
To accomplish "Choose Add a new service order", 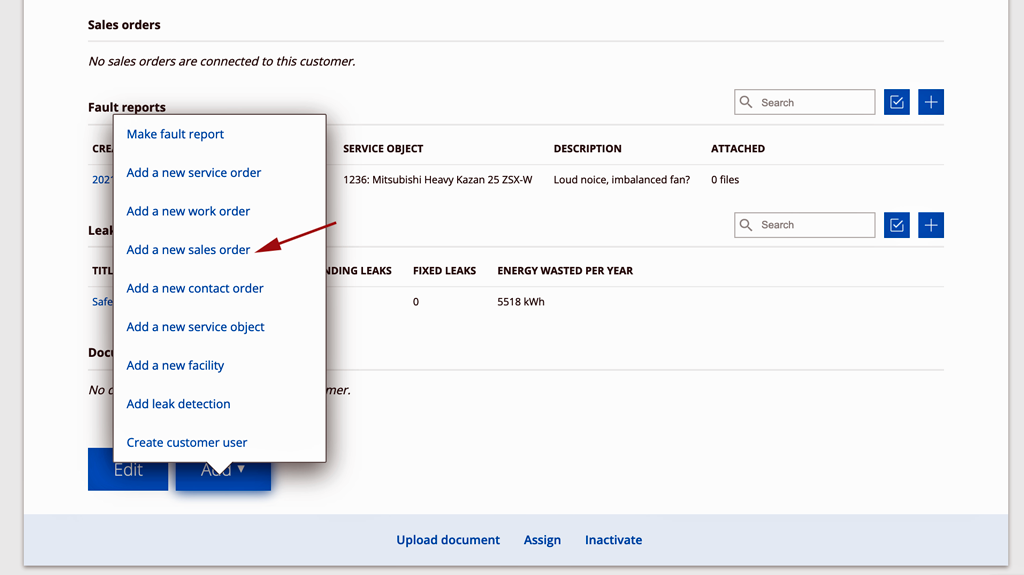I will [193, 173].
